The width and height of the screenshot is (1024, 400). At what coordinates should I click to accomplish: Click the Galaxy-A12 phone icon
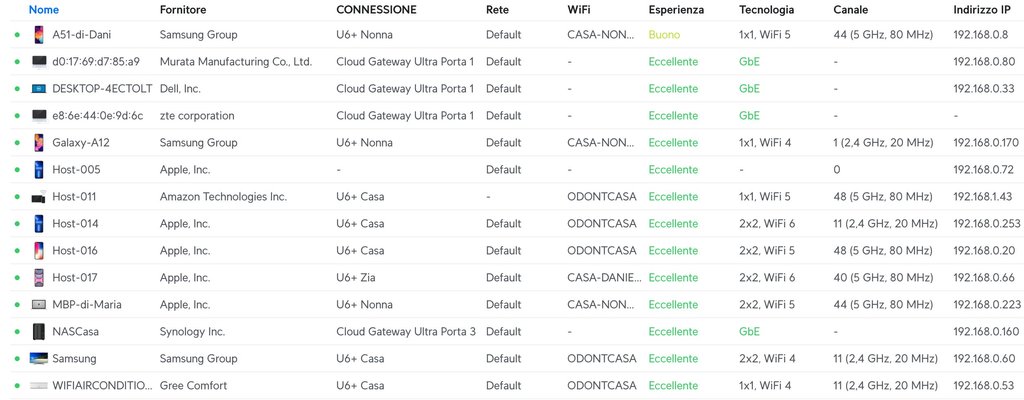tap(39, 142)
